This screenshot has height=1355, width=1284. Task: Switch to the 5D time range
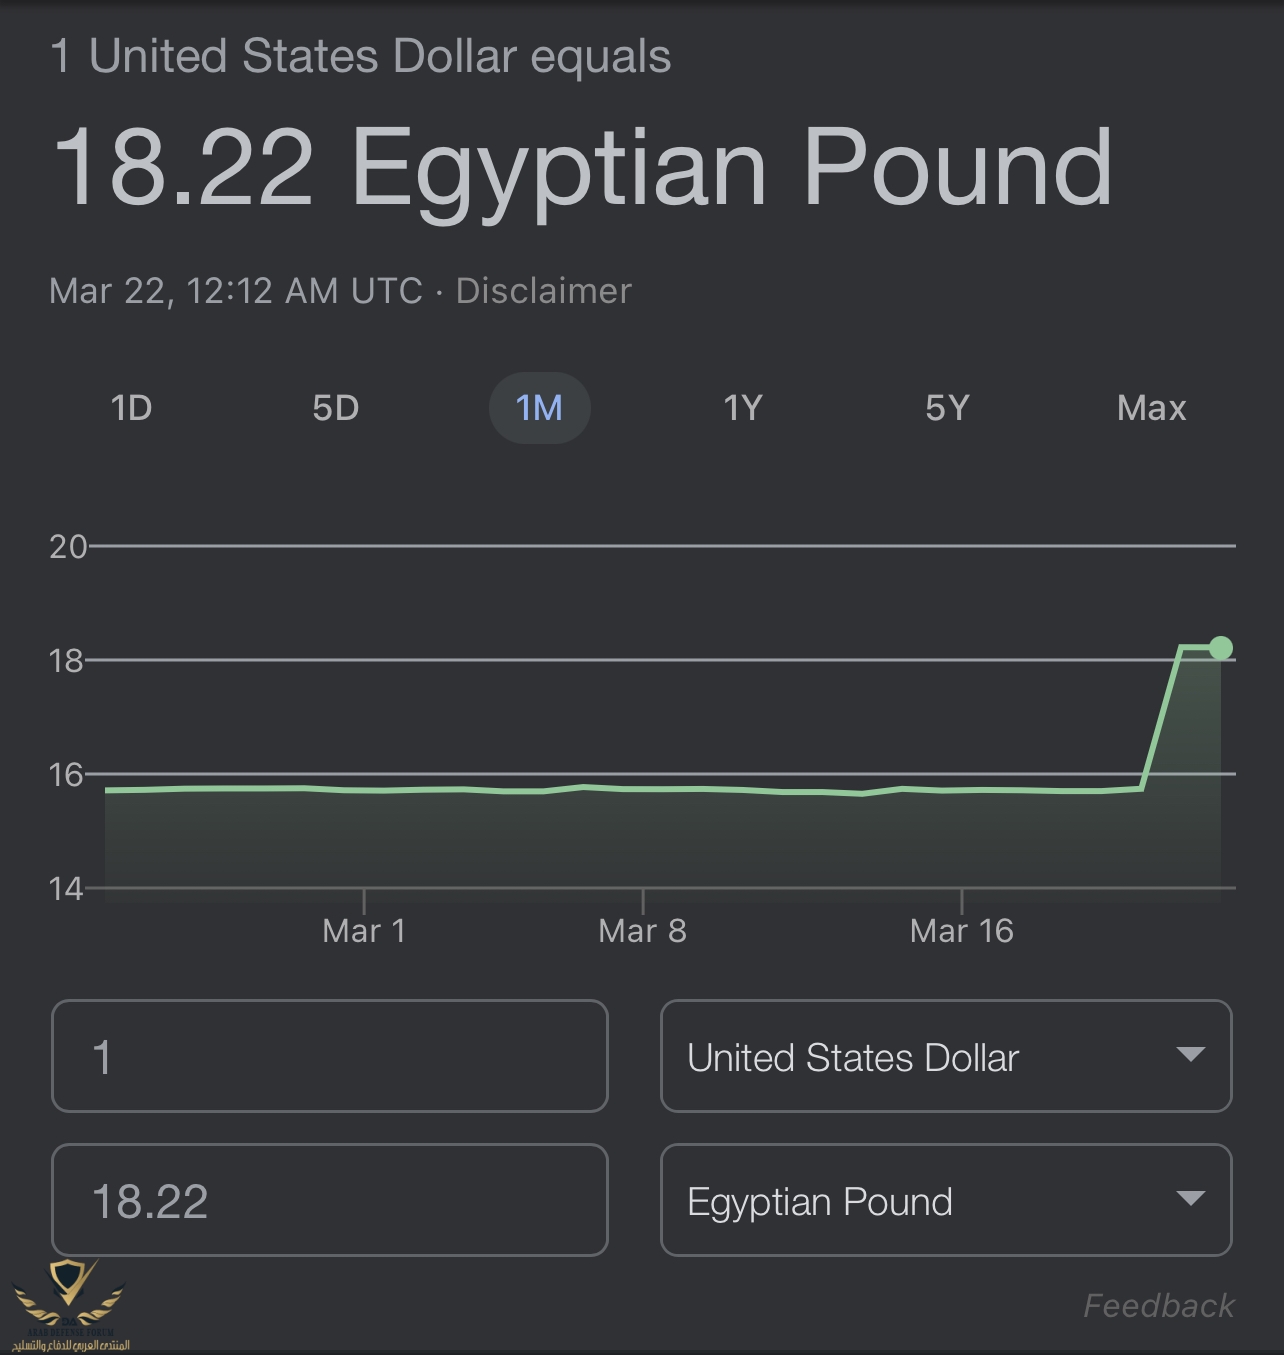coord(335,408)
